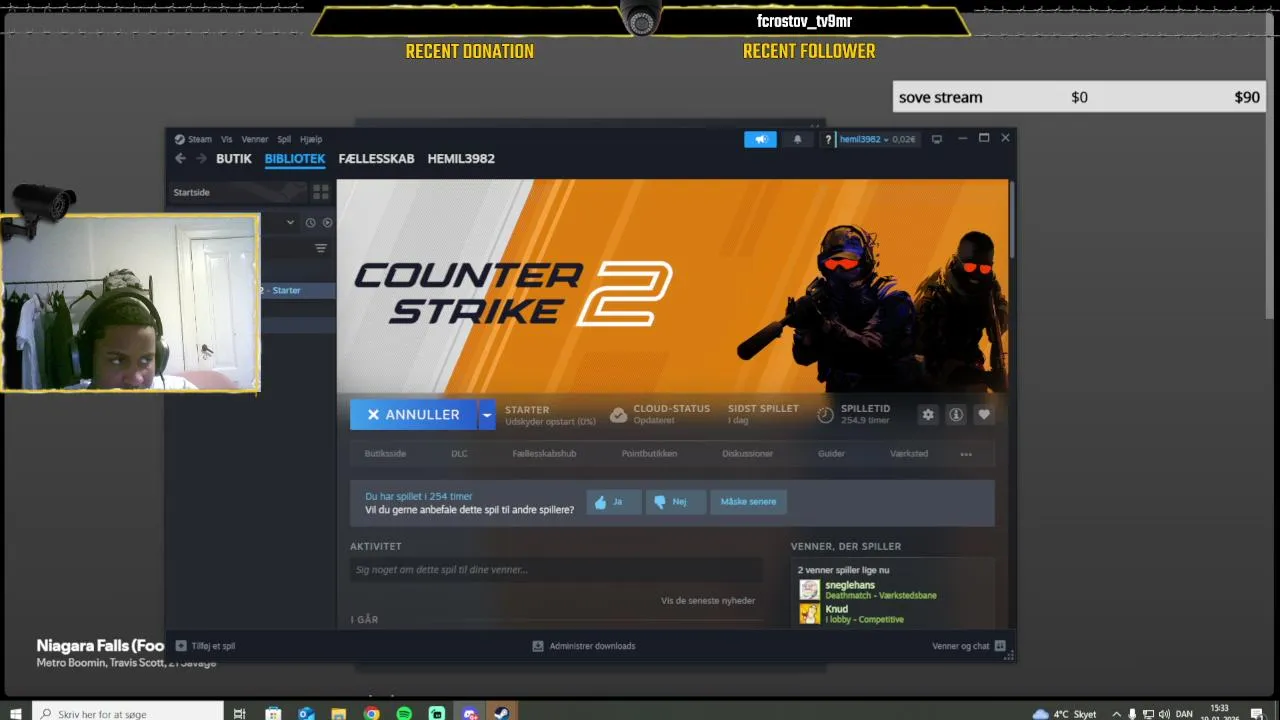Select the BIBLIOTEK tab
The image size is (1280, 720).
pyautogui.click(x=295, y=158)
